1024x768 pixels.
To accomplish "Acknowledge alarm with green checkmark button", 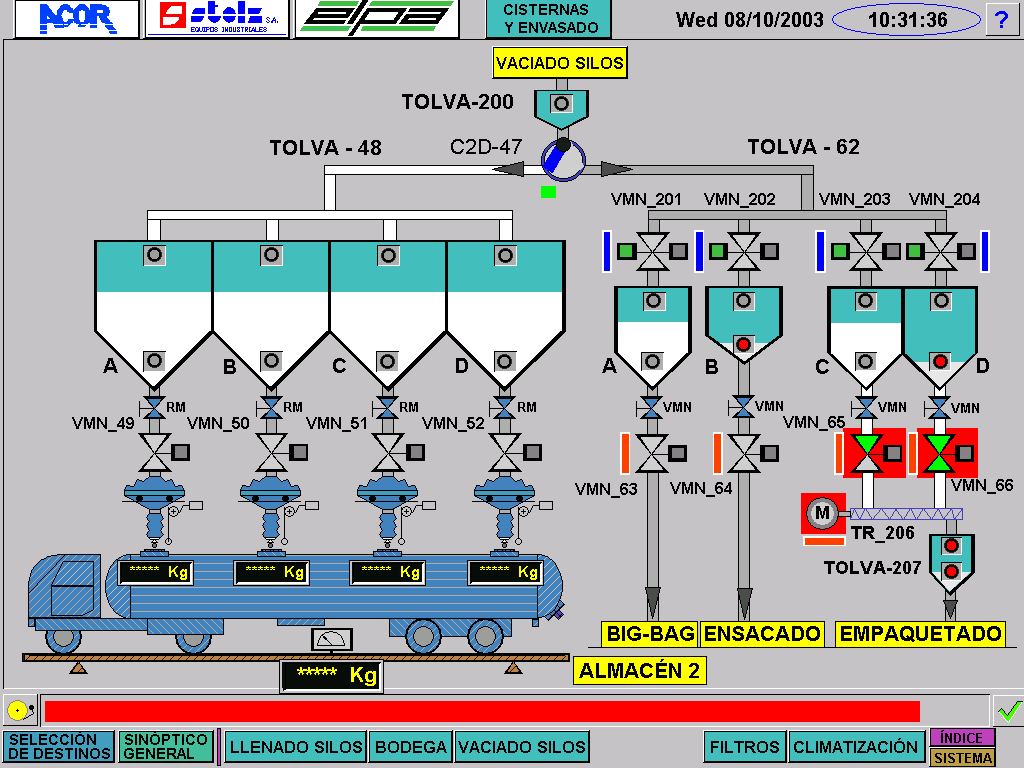I will [1007, 711].
